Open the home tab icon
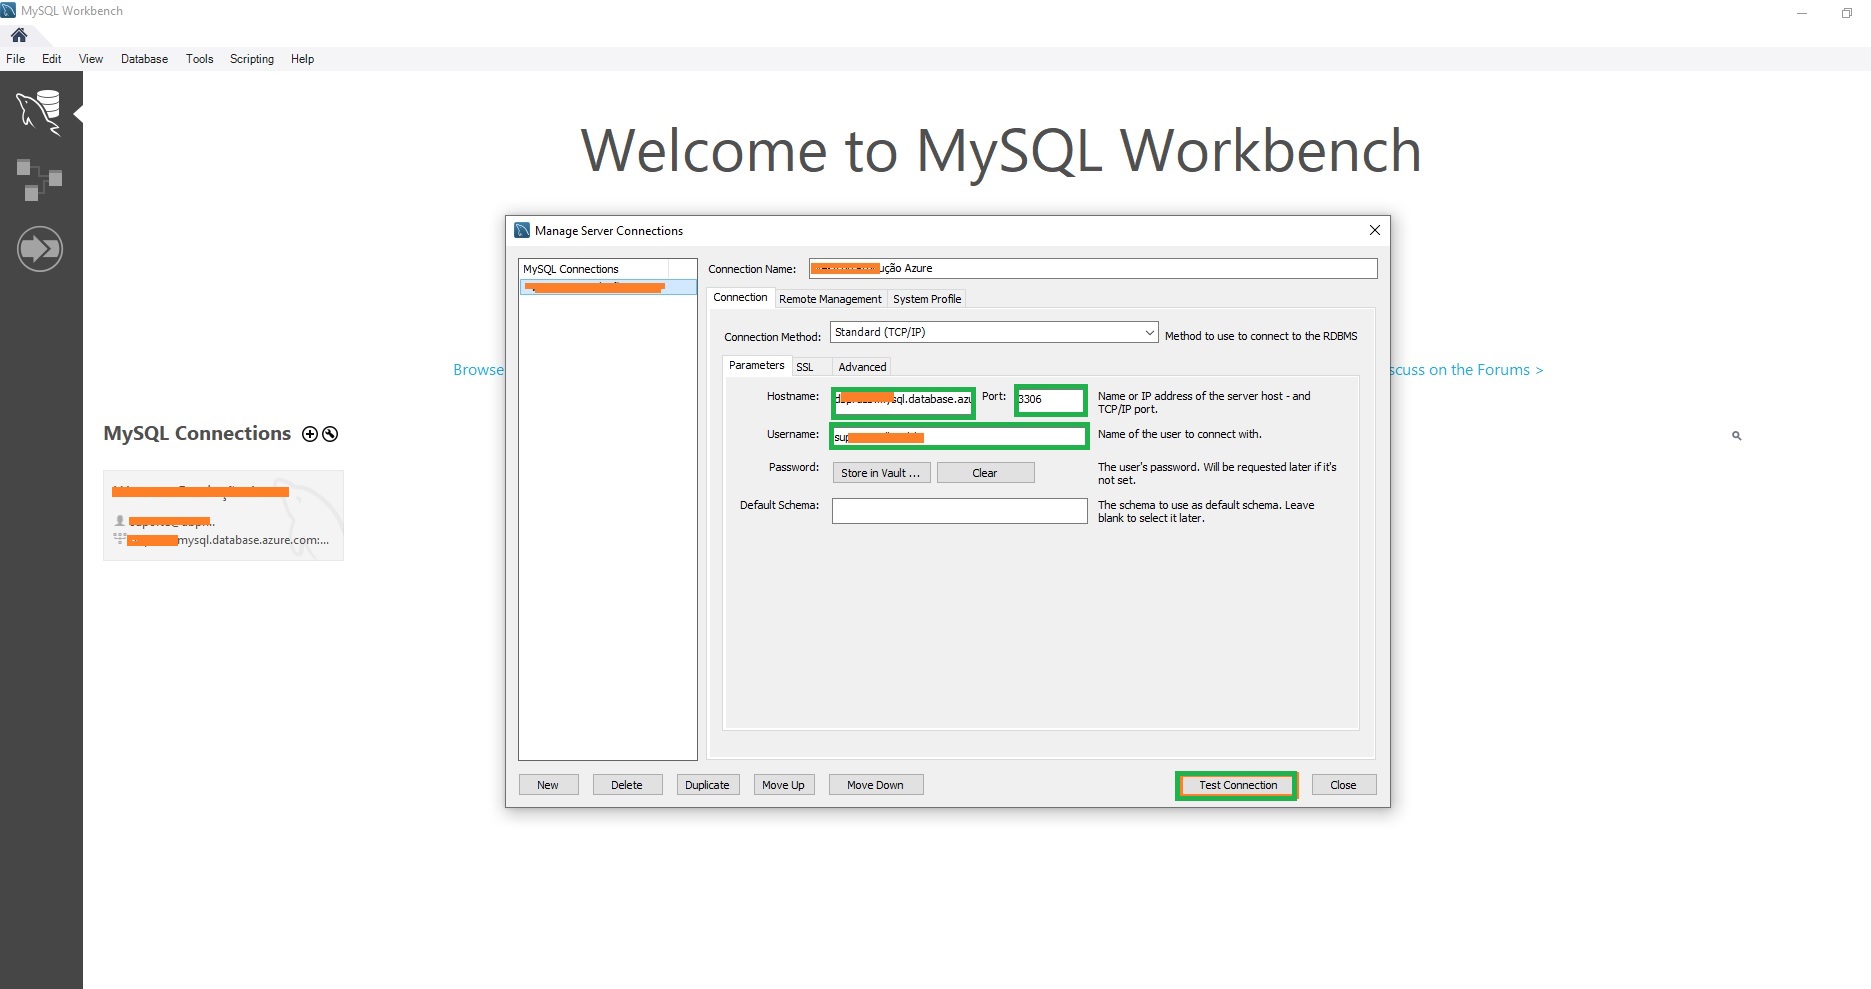The image size is (1871, 989). coord(19,35)
